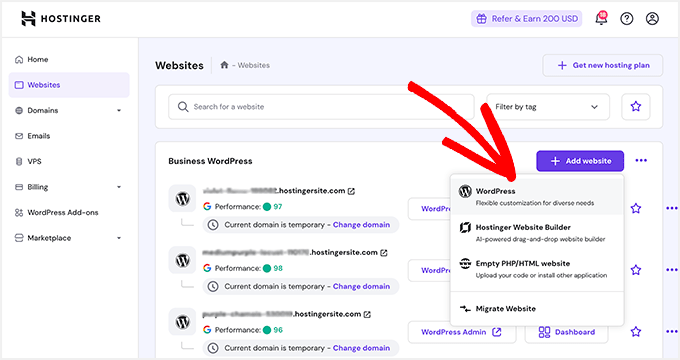The width and height of the screenshot is (680, 360).
Task: Open the help question mark icon
Action: [627, 19]
